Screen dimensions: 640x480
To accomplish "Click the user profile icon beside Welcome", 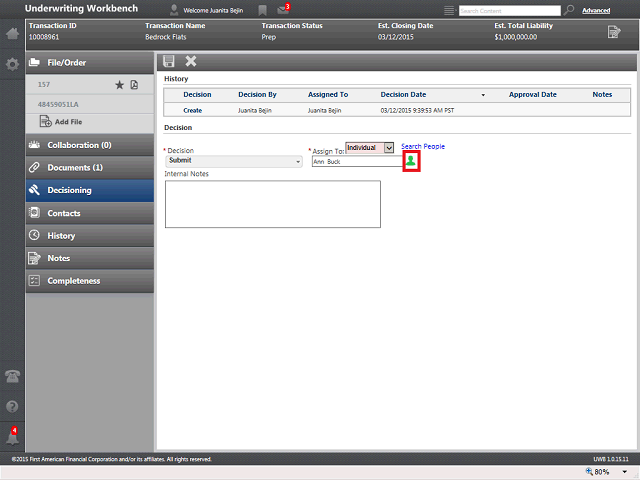I will (174, 10).
